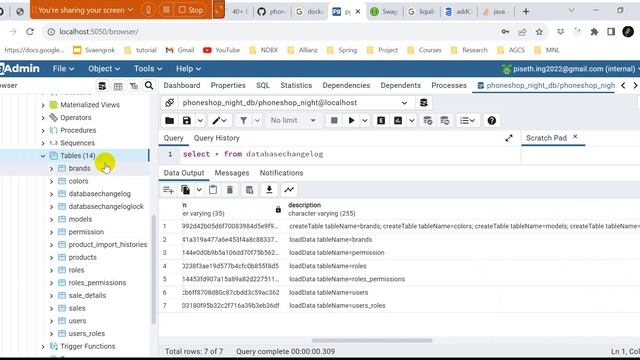This screenshot has height=360, width=640.
Task: Click new query tool database icon beside connection
Action: (x=424, y=103)
